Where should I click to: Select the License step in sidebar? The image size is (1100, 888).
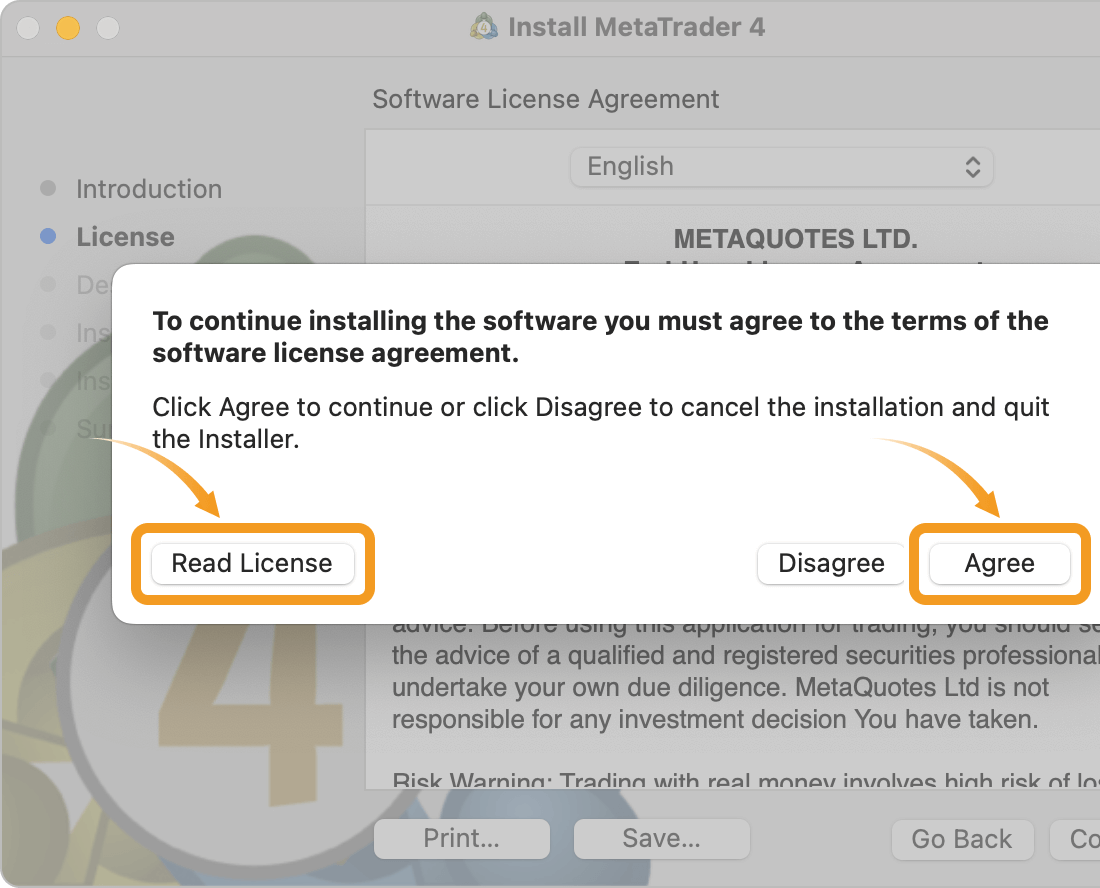click(x=126, y=237)
